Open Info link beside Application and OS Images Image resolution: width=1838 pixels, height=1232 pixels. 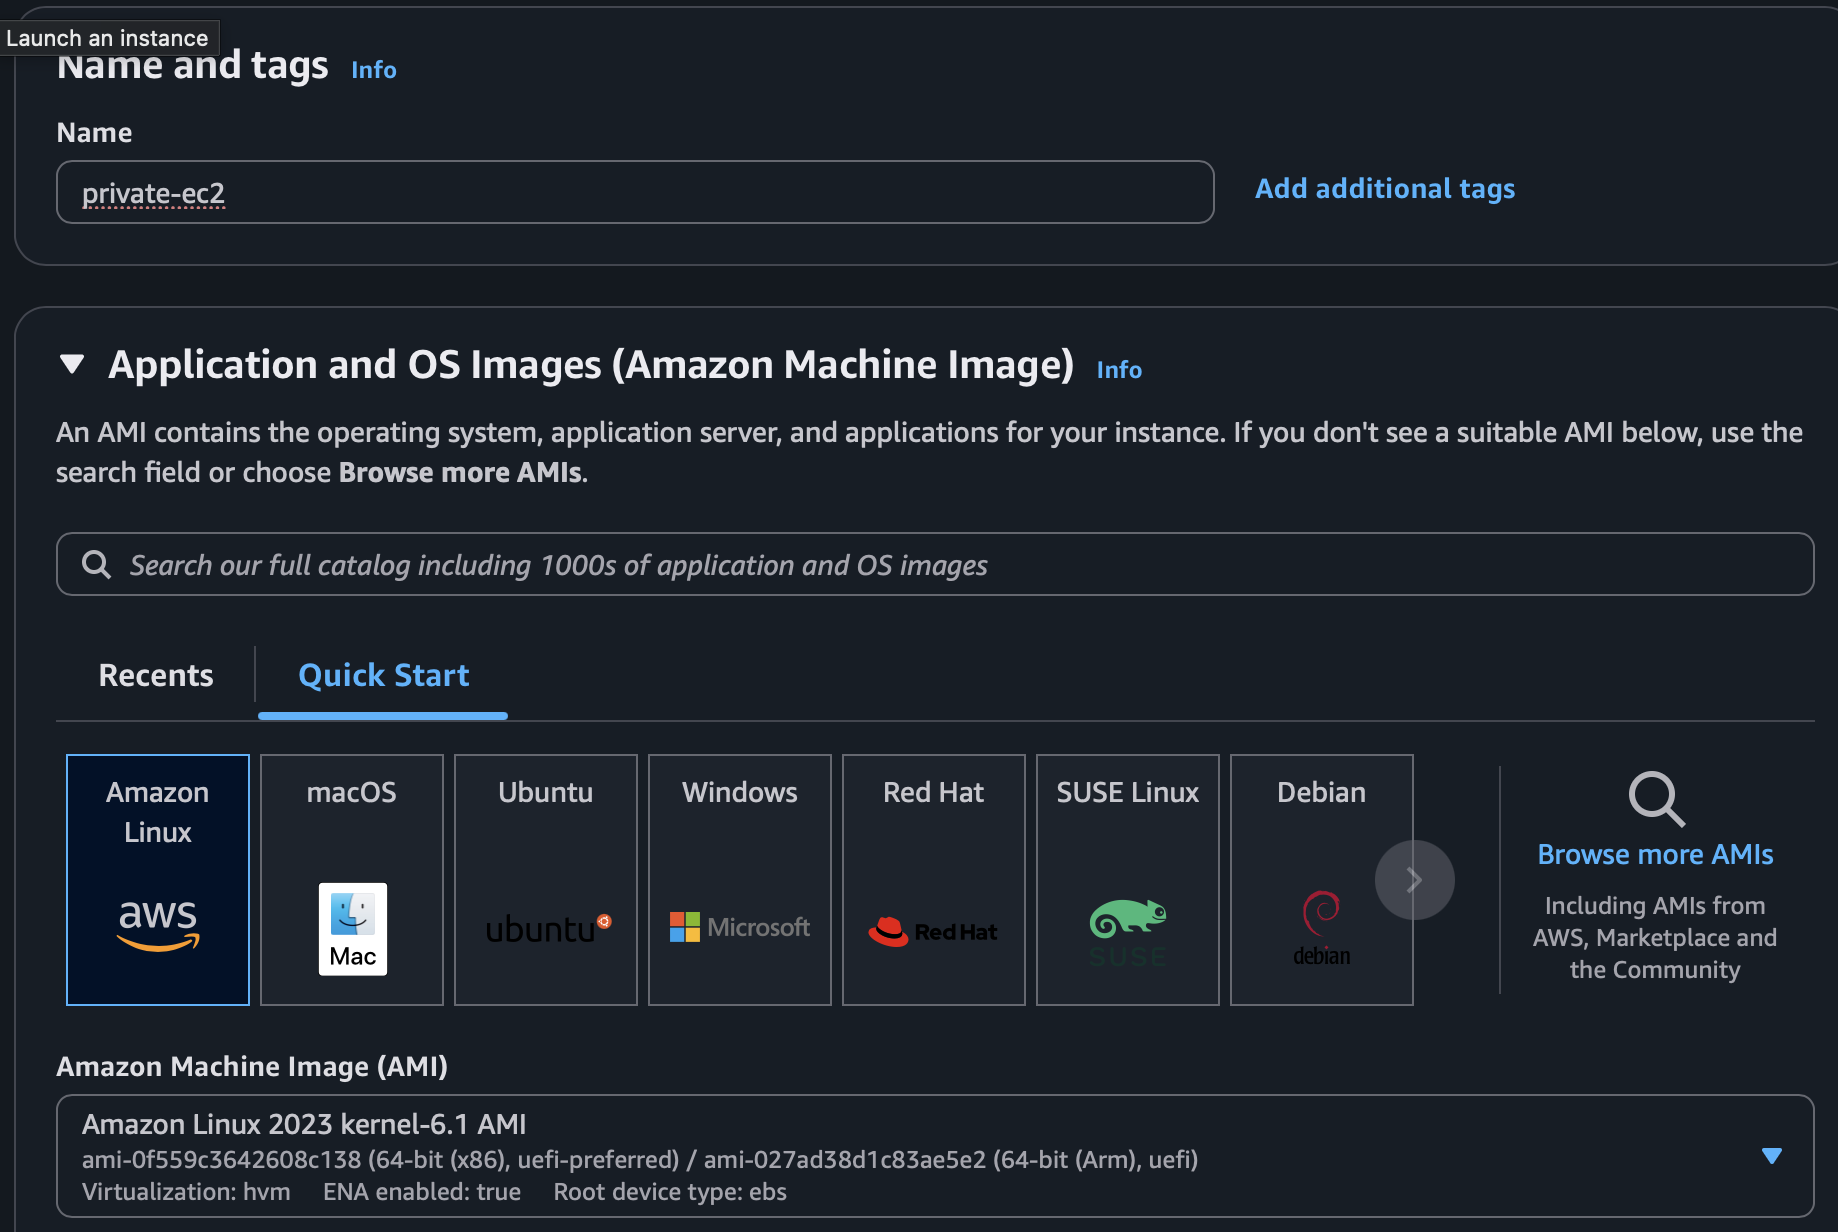click(1119, 370)
